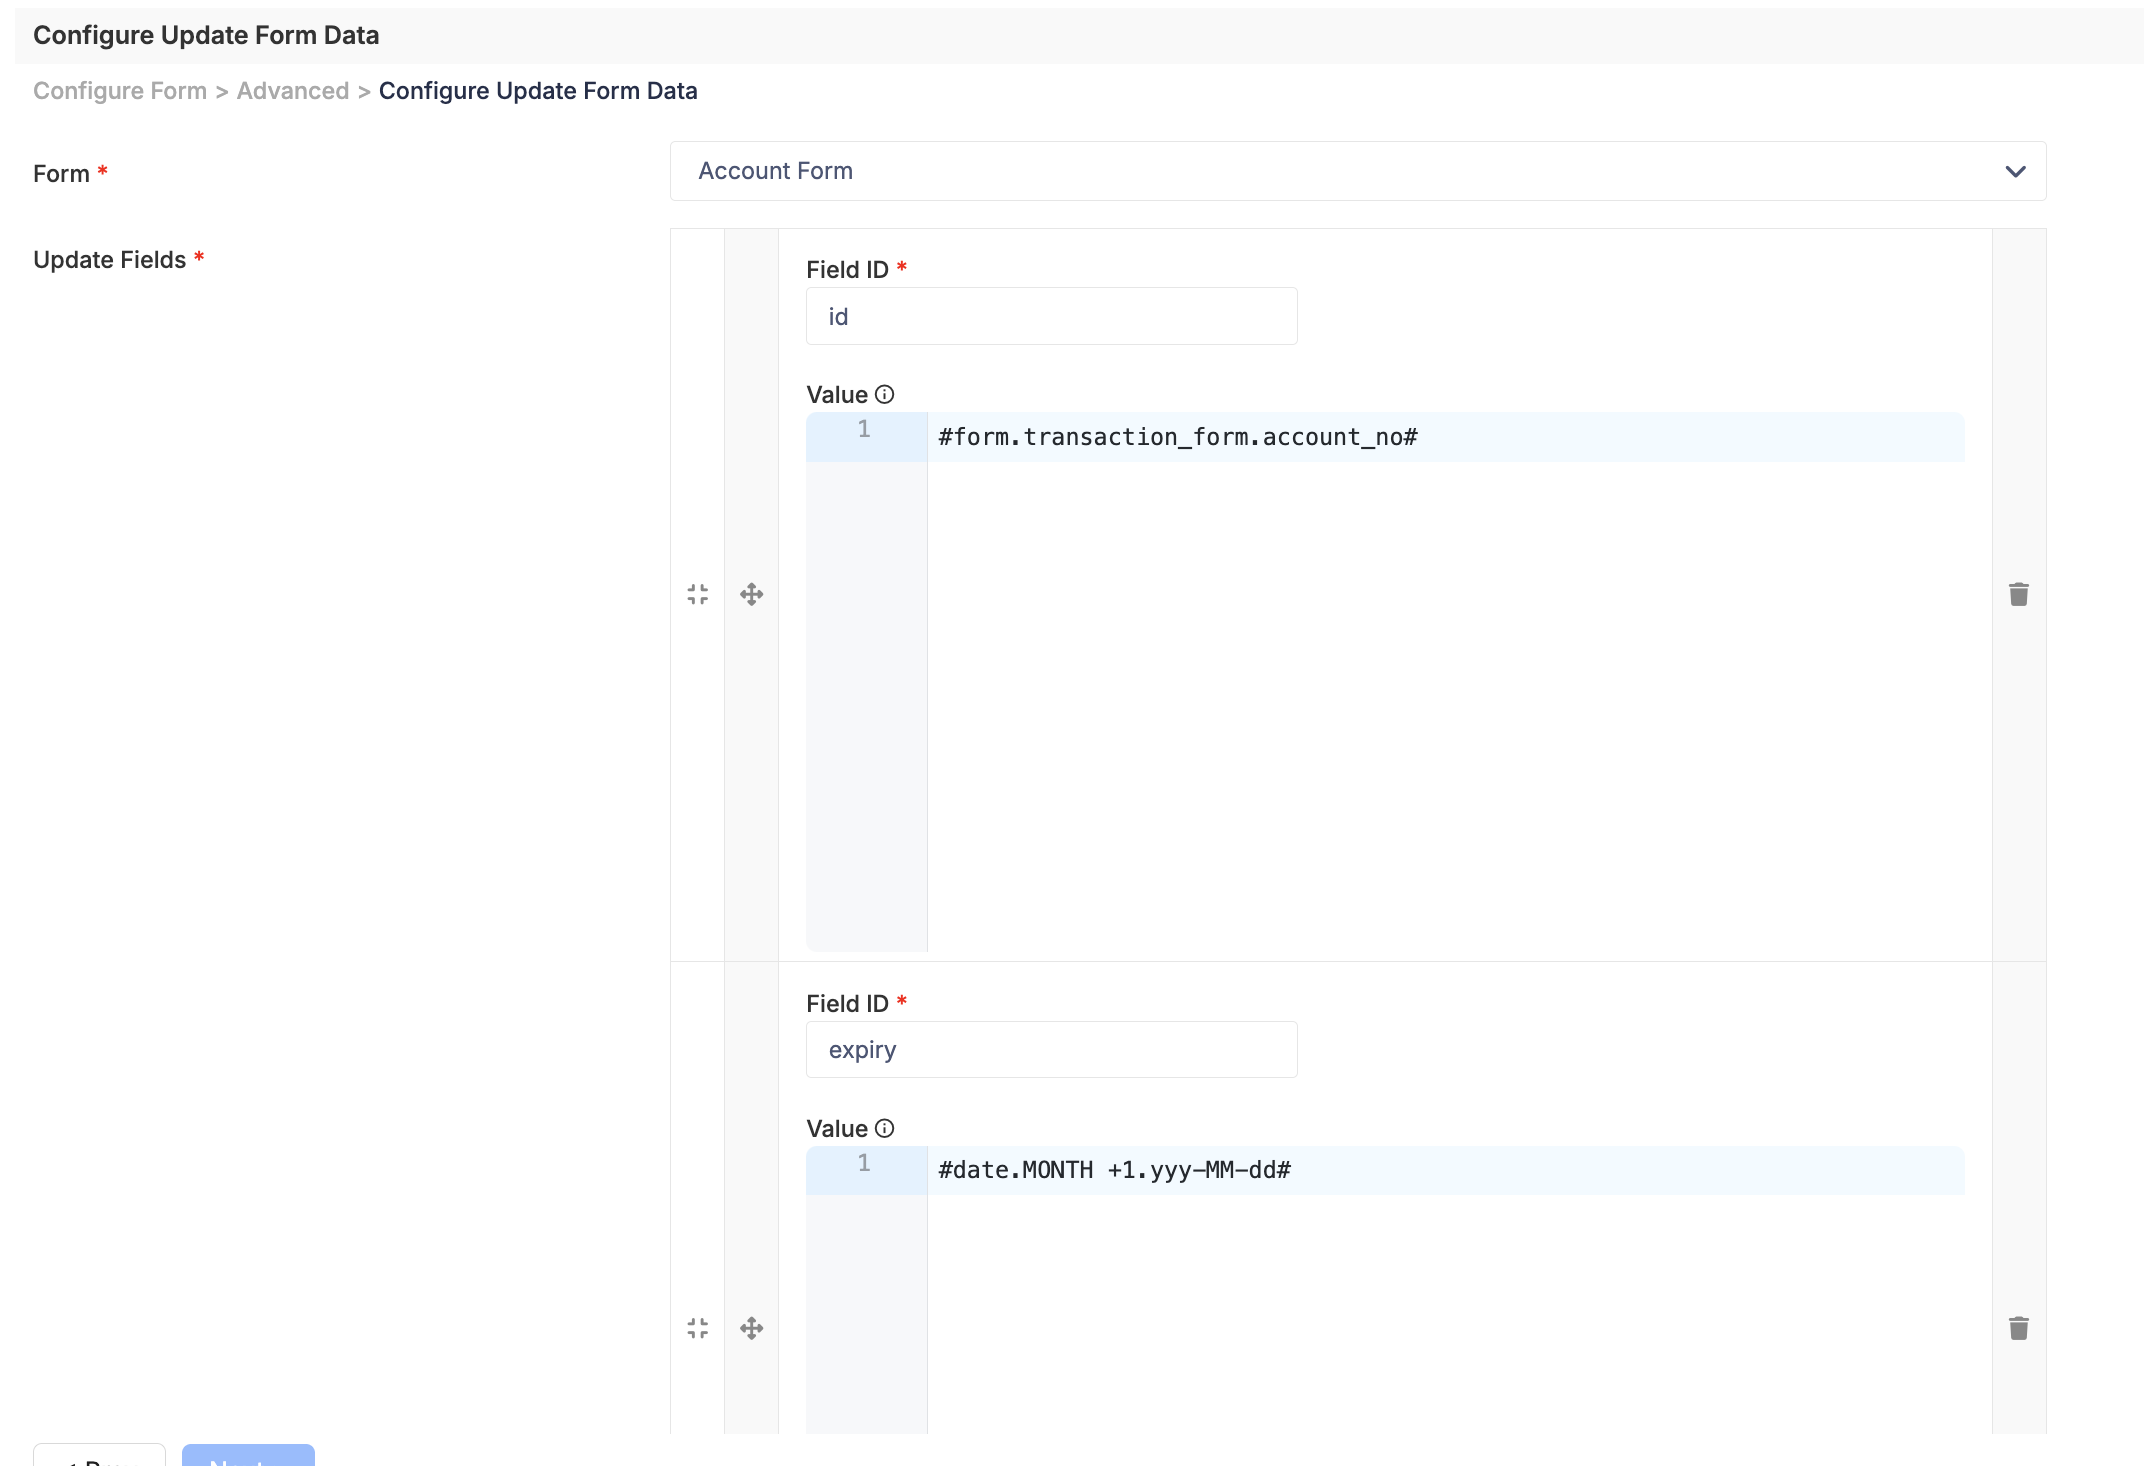Focus the Field ID input containing expiry
The image size is (2144, 1466).
[1052, 1049]
